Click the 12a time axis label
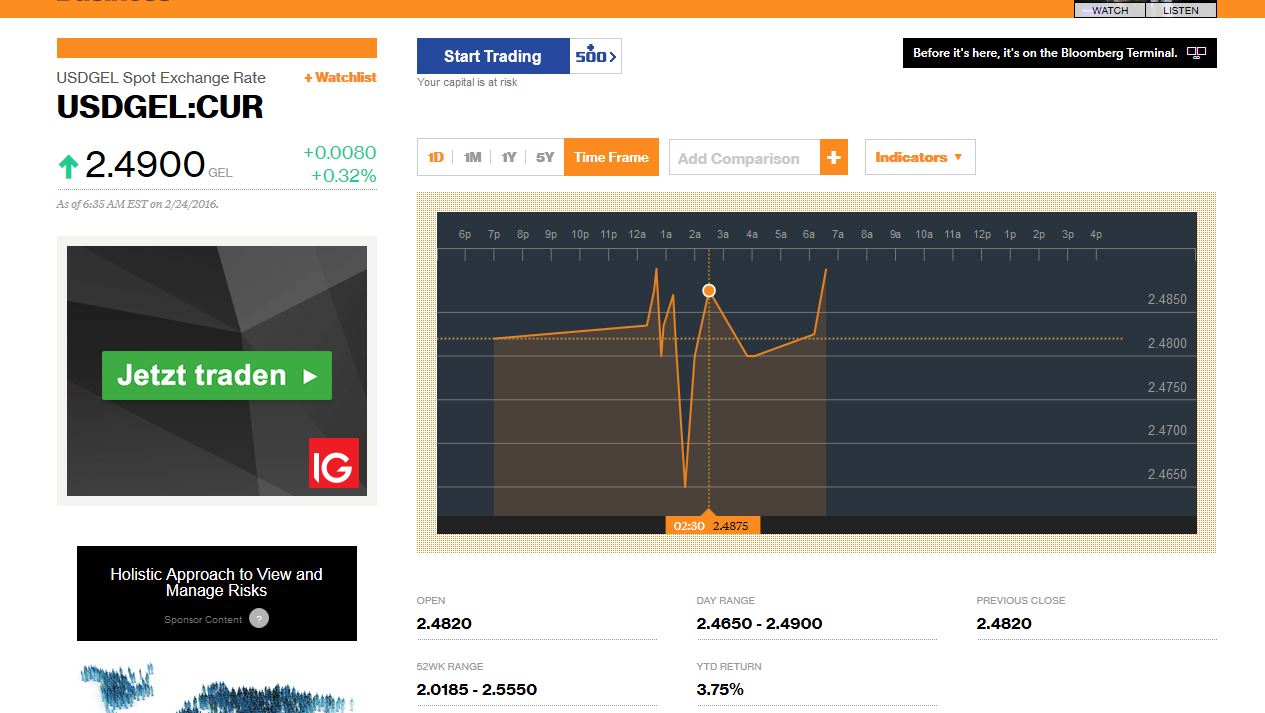The image size is (1265, 713). (637, 234)
